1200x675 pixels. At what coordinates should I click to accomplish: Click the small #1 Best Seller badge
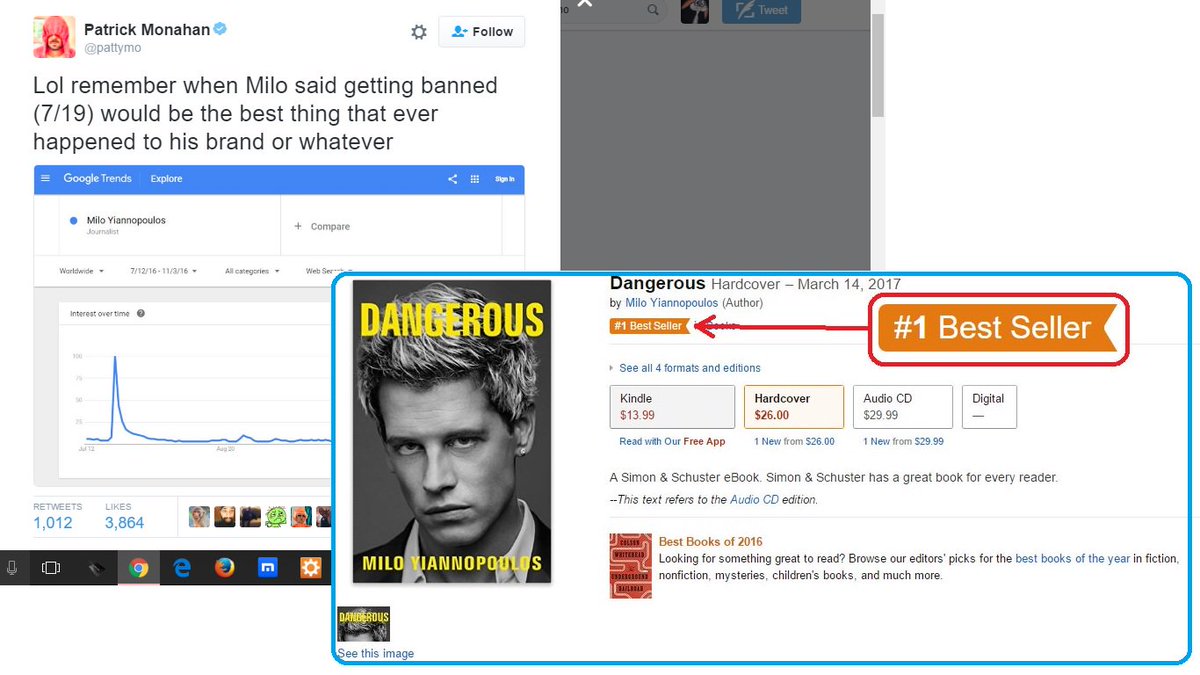tap(649, 326)
